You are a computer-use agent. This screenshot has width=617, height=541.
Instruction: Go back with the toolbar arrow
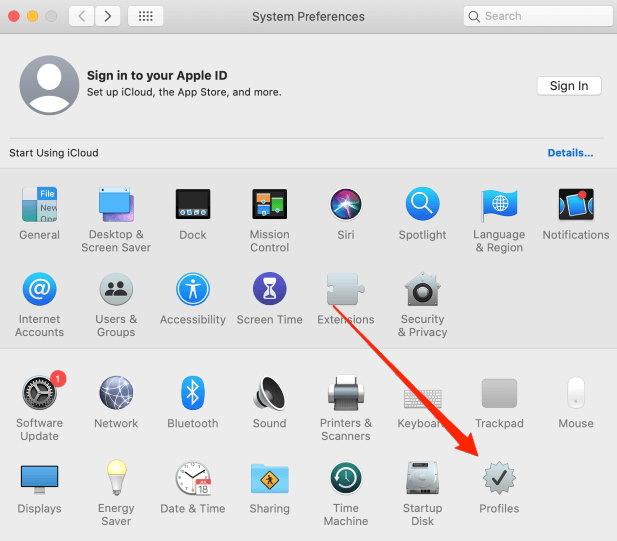point(82,16)
